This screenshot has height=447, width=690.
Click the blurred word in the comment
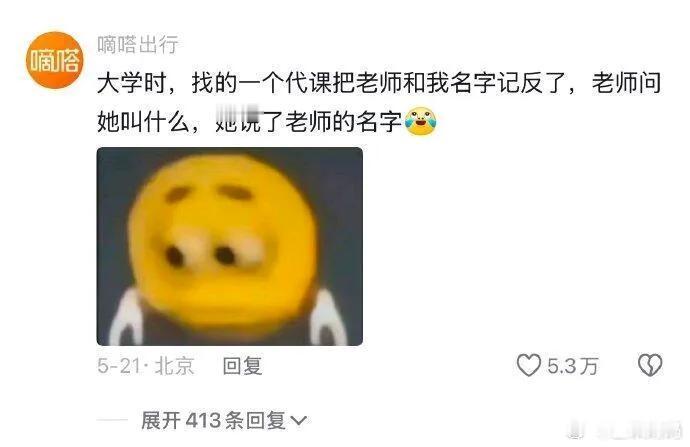238,120
